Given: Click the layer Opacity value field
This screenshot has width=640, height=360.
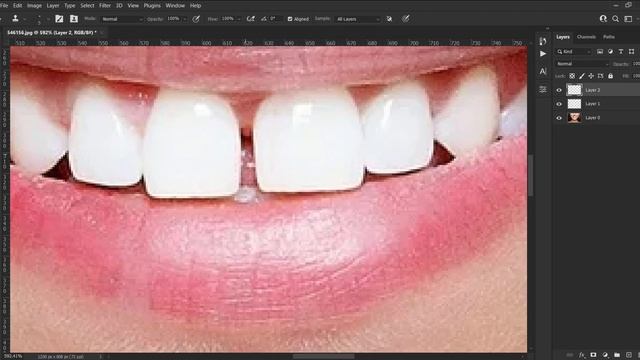Looking at the screenshot, I should click(x=636, y=64).
